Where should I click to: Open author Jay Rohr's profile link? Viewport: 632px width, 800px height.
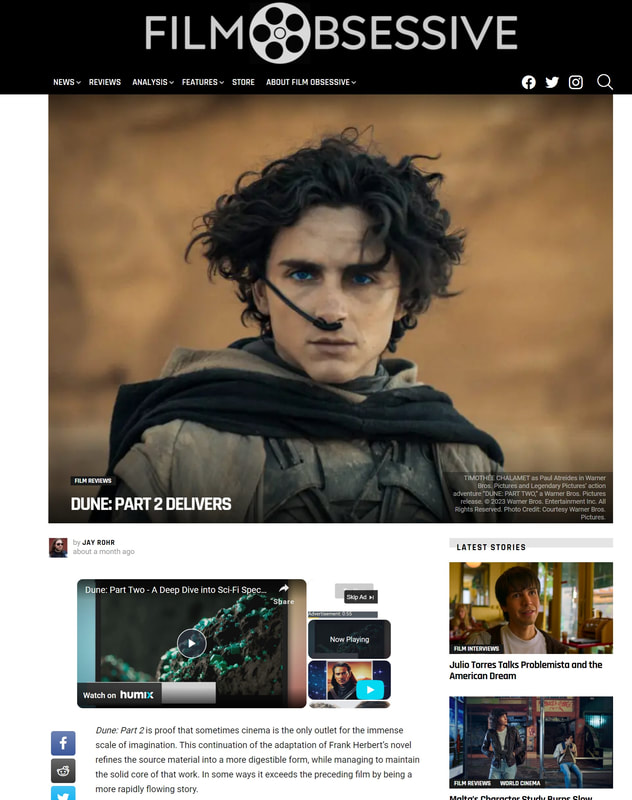point(98,542)
